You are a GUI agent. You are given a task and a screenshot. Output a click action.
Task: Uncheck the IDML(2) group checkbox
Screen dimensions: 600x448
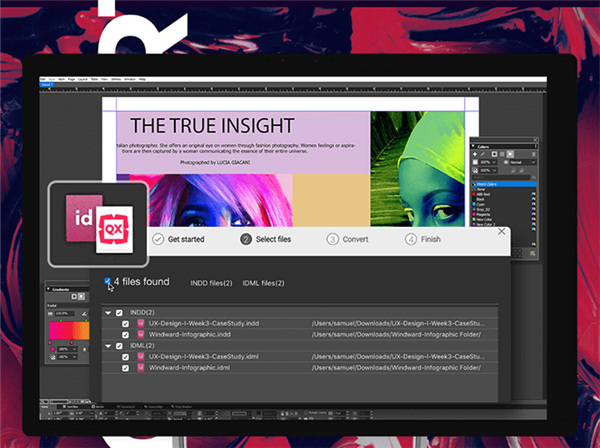click(x=119, y=346)
